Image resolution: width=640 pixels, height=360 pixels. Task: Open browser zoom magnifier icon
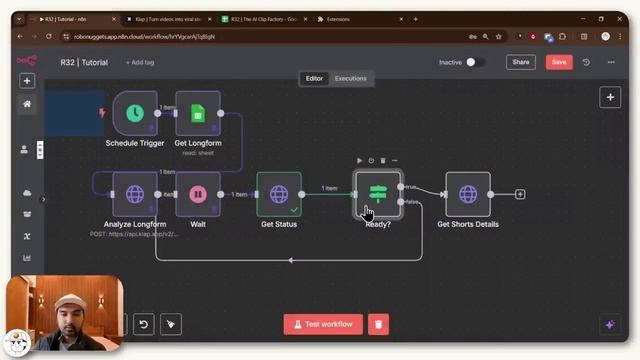pos(485,37)
